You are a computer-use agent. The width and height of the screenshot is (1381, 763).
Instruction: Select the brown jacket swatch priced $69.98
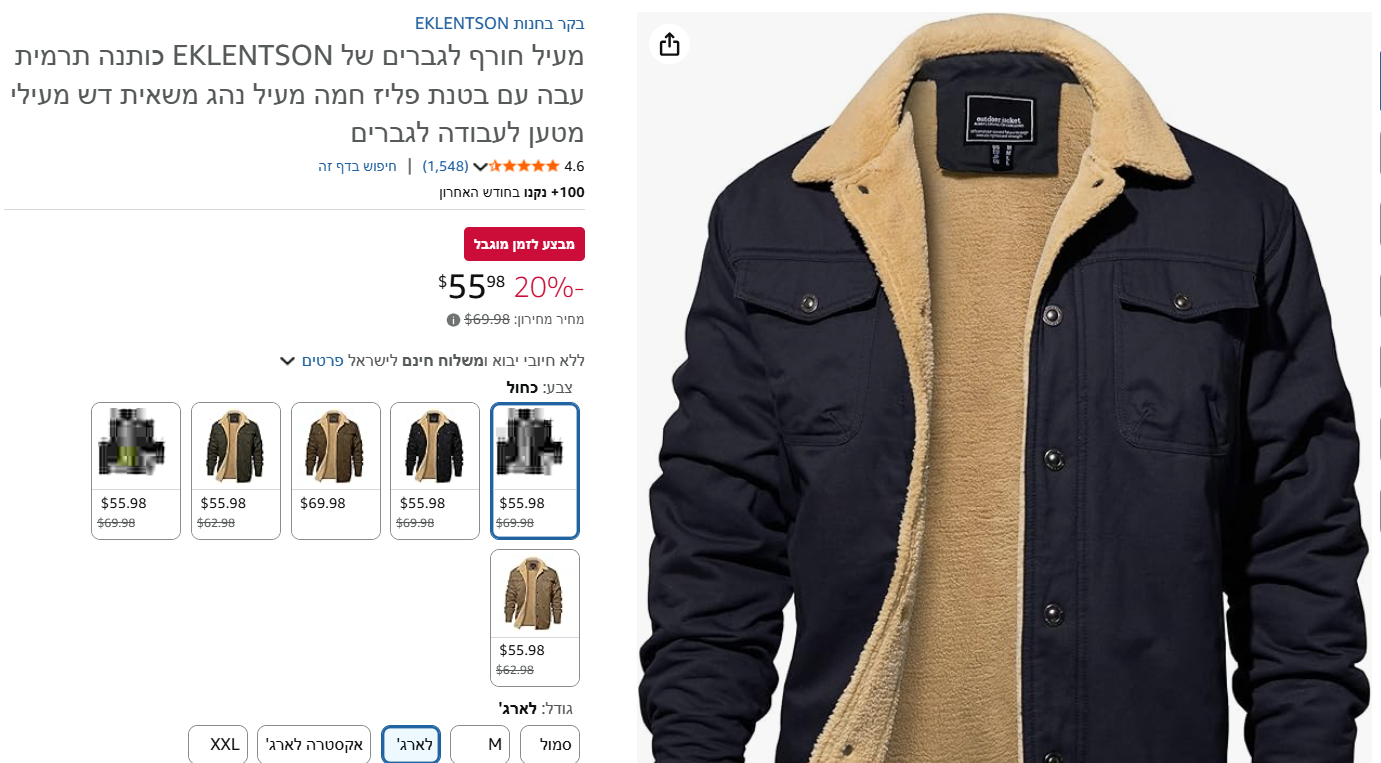[336, 471]
